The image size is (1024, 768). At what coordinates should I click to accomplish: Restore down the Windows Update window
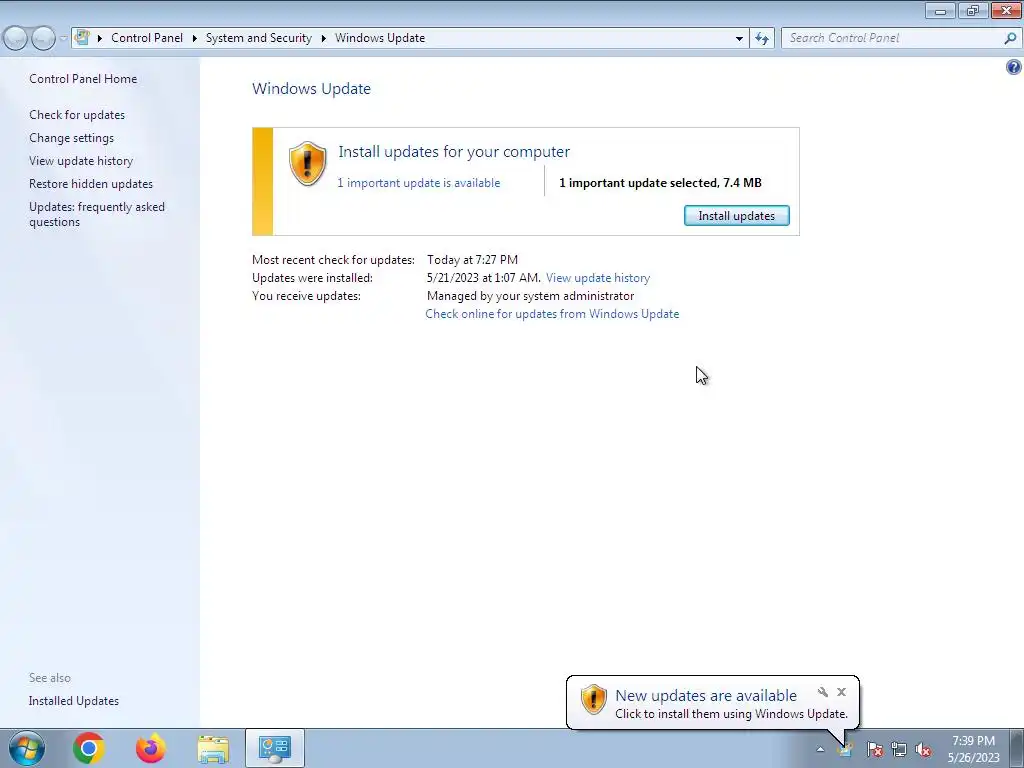973,10
